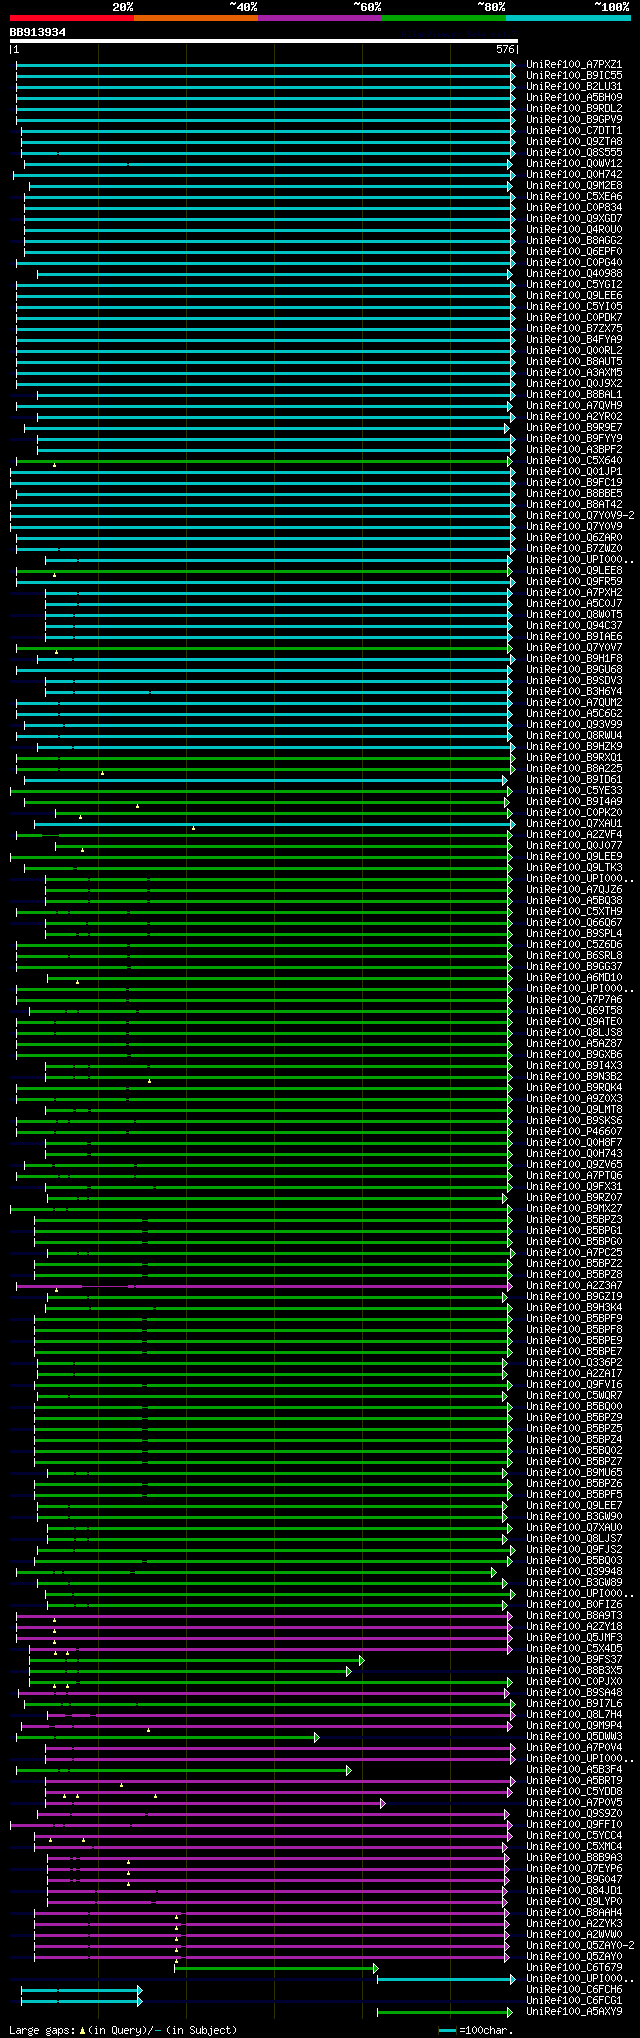Select hit label UniRef100_Q7Y0V9-2
The image size is (640, 2038).
(580, 516)
